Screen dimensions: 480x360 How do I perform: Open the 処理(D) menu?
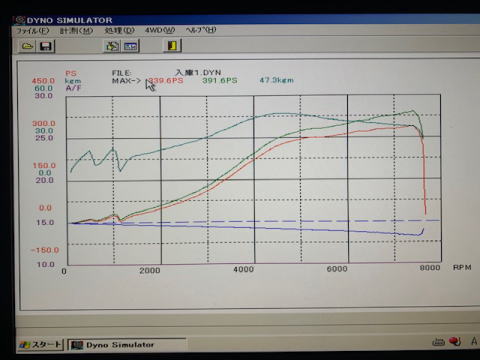pos(119,30)
